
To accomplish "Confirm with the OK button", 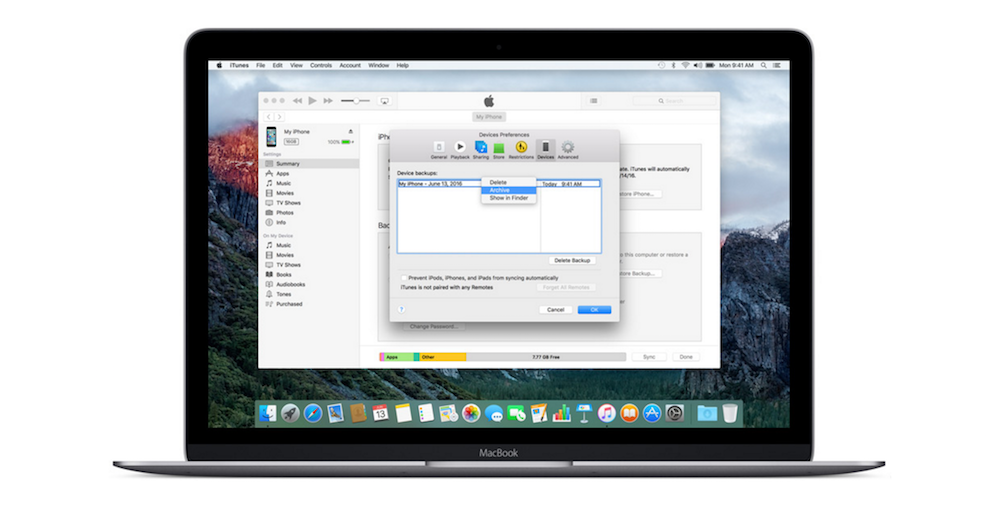I will coord(594,309).
